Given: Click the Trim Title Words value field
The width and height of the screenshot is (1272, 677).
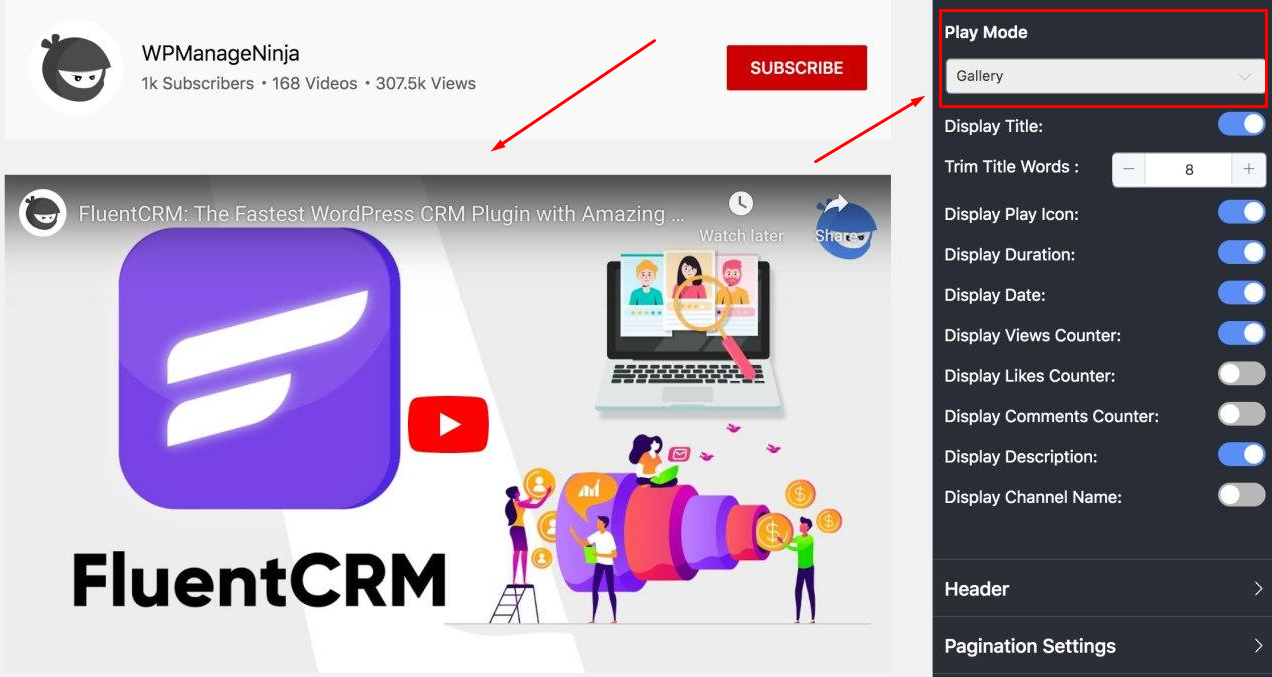Looking at the screenshot, I should (1189, 169).
